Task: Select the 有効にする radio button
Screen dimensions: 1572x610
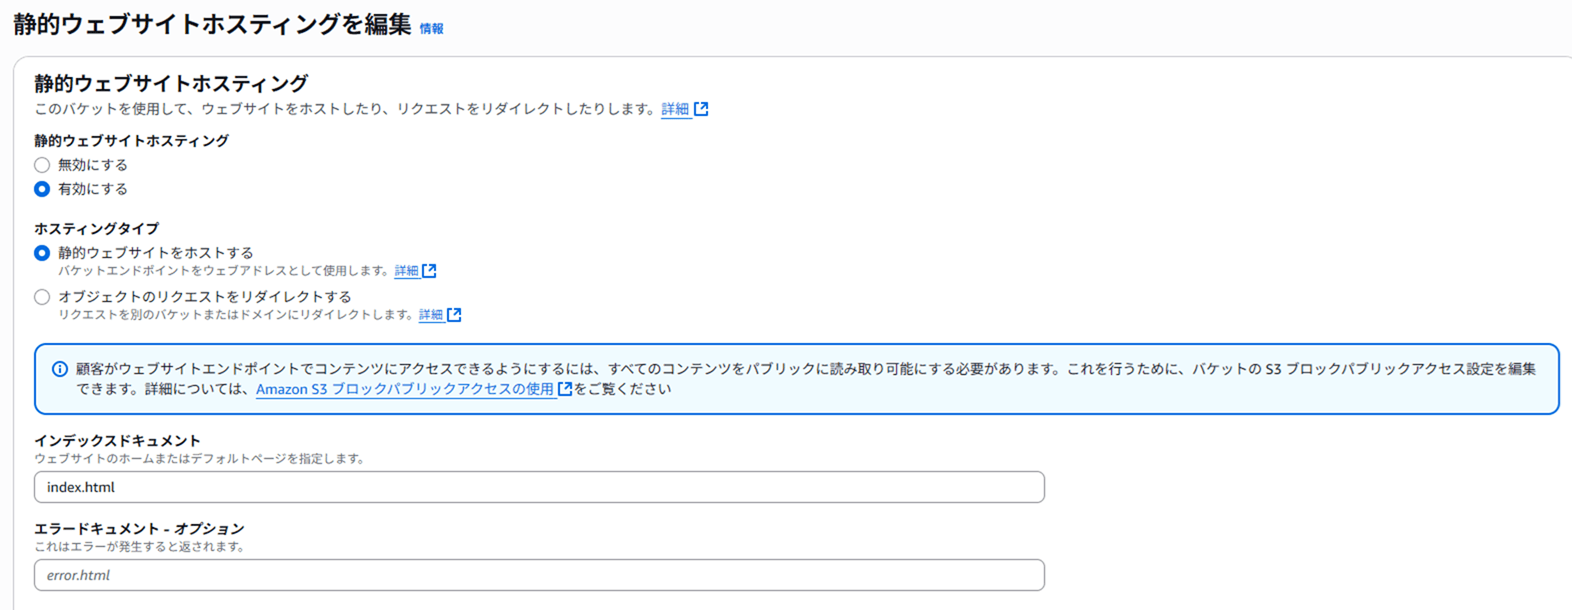Action: [x=42, y=189]
